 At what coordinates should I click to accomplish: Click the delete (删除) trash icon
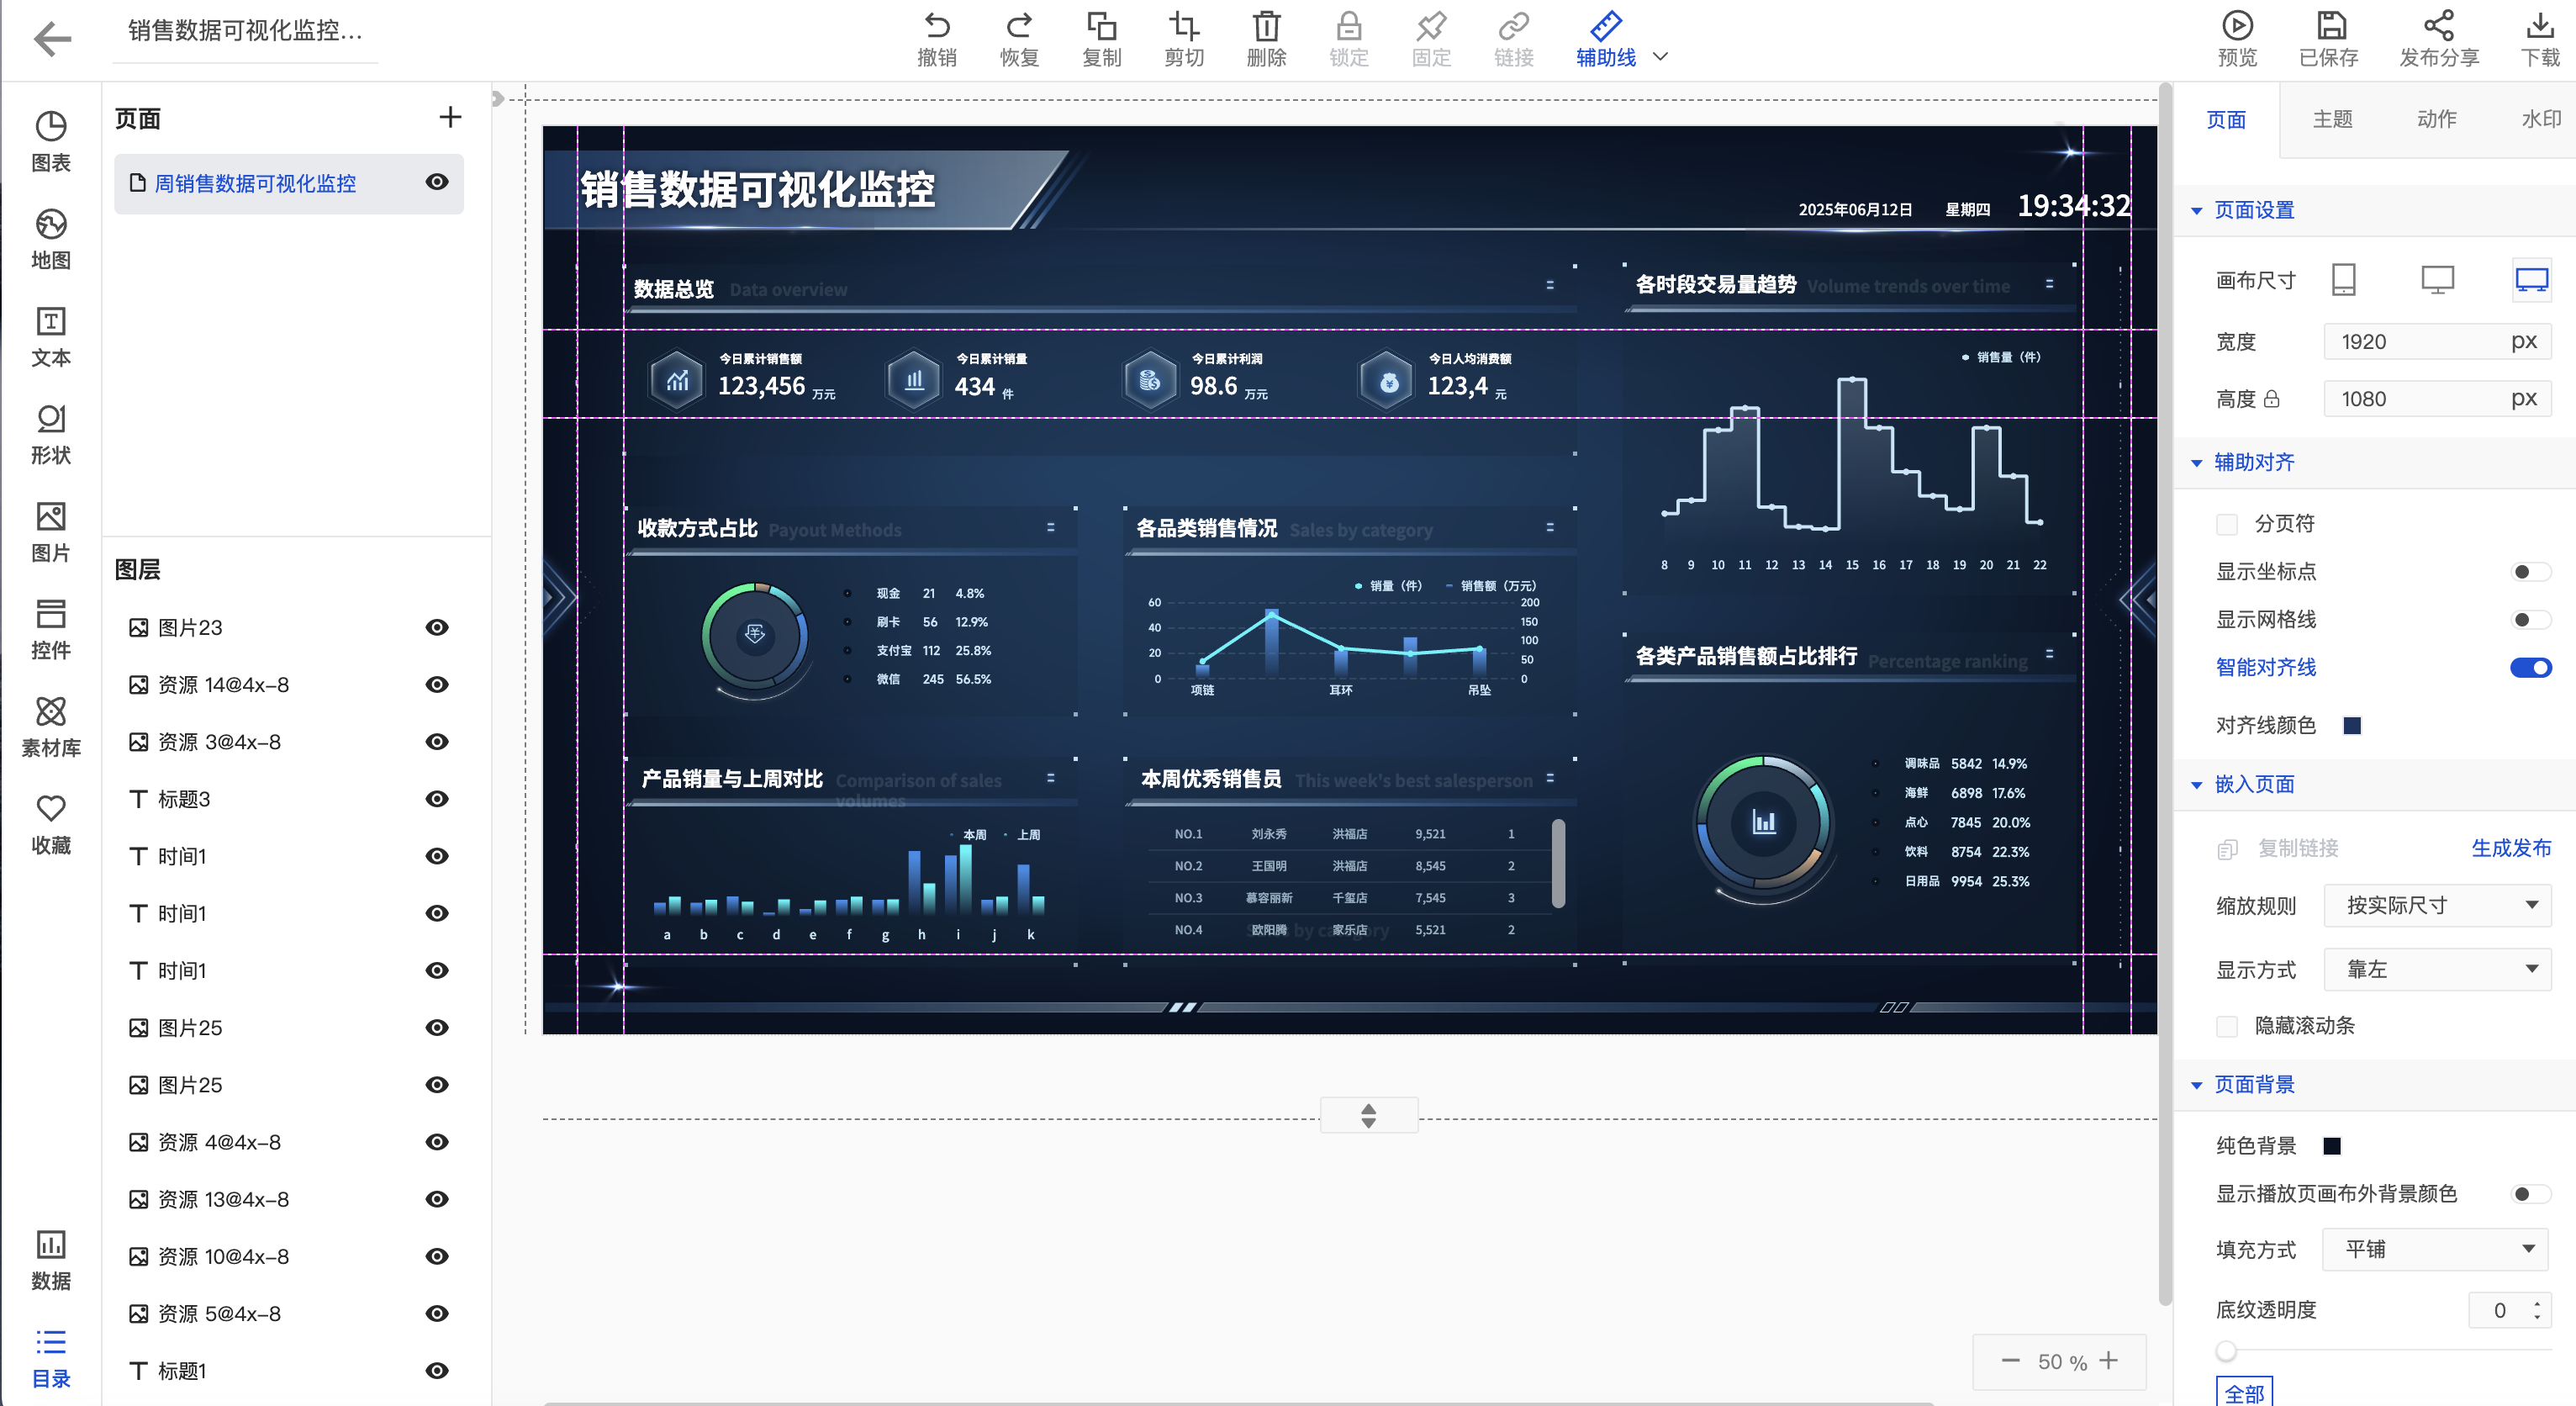(1266, 27)
